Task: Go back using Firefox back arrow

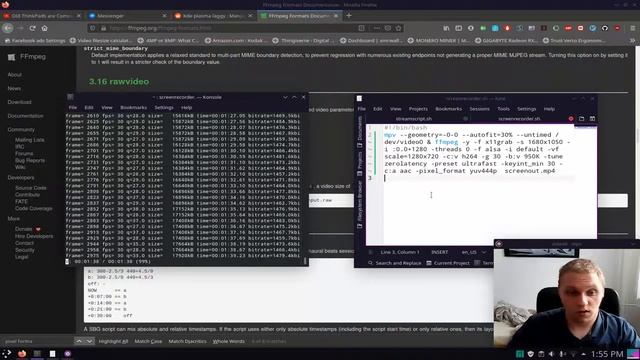Action: [8, 28]
